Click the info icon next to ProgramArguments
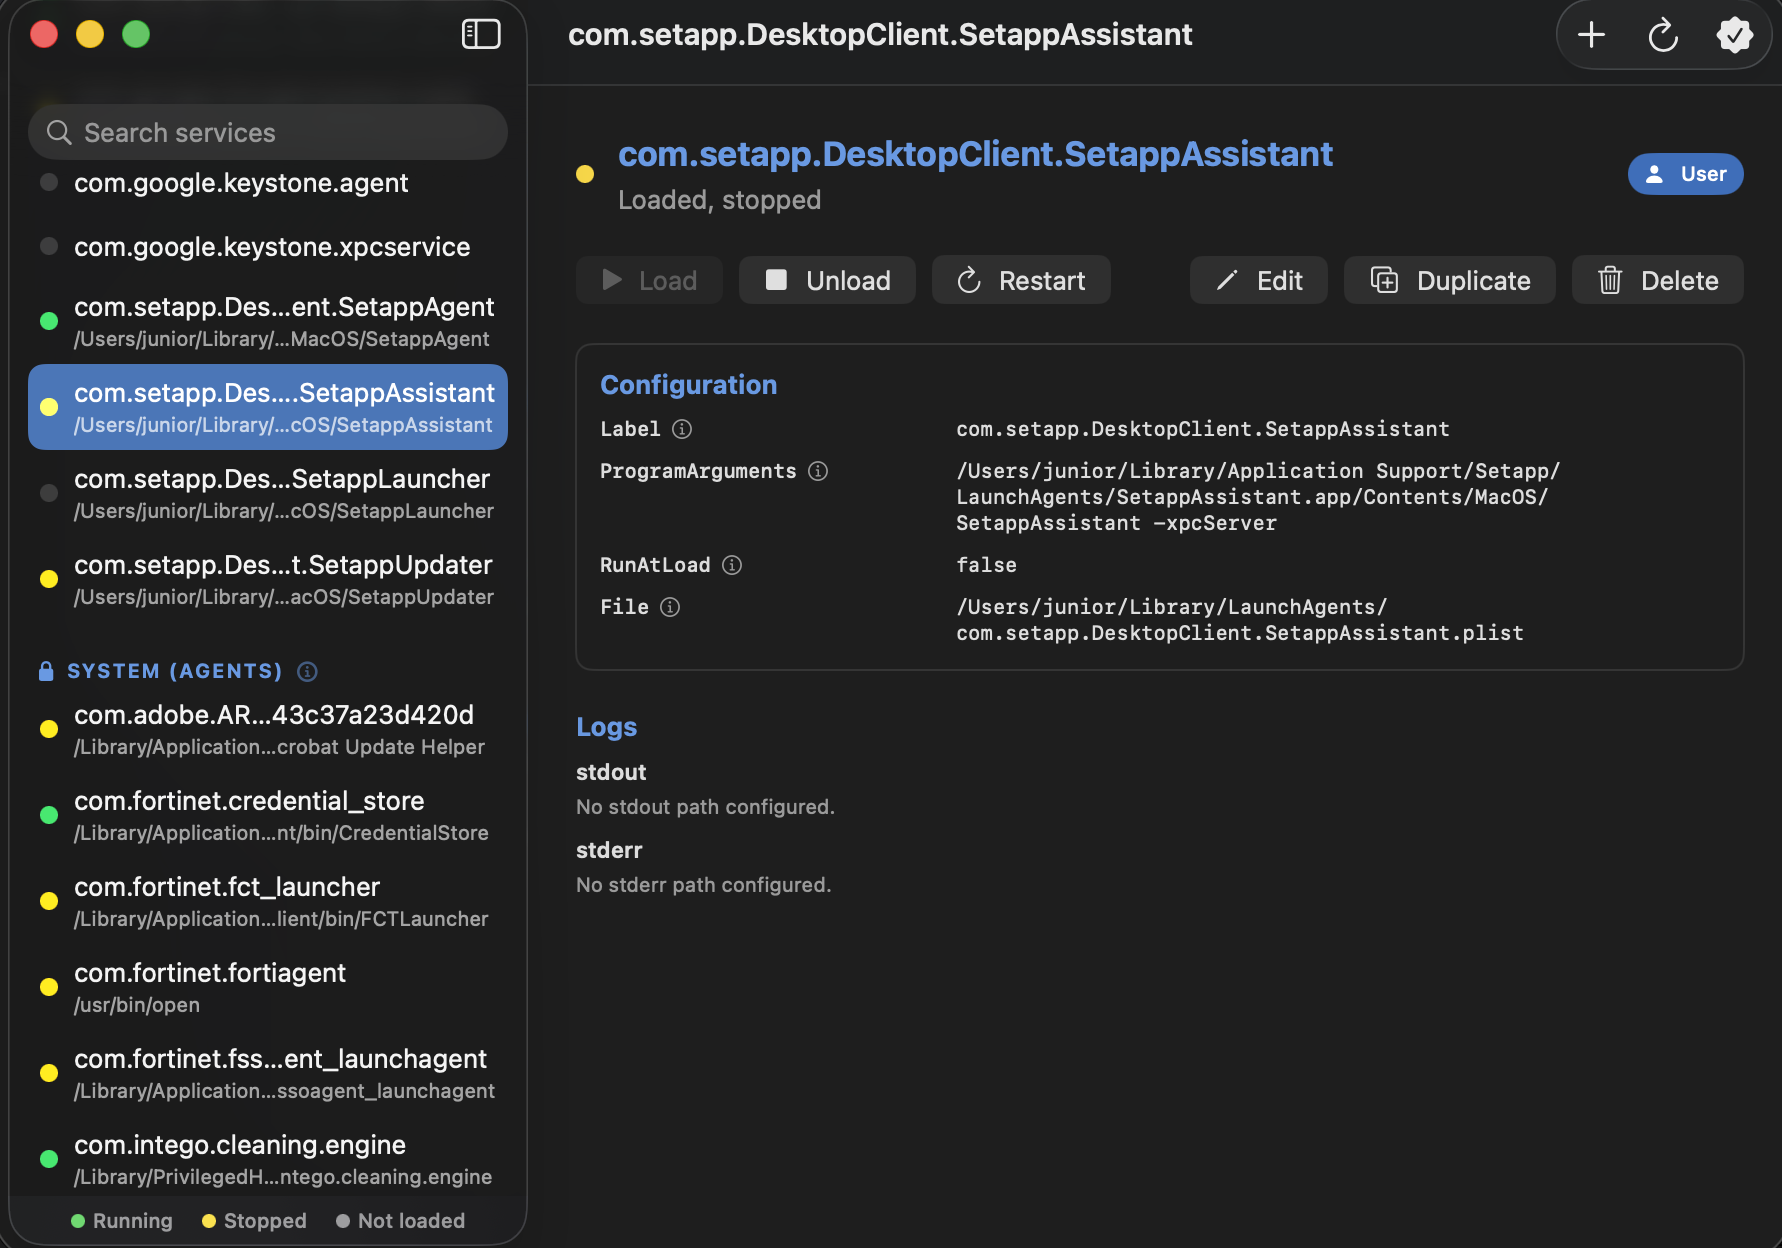Image resolution: width=1782 pixels, height=1248 pixels. 818,471
